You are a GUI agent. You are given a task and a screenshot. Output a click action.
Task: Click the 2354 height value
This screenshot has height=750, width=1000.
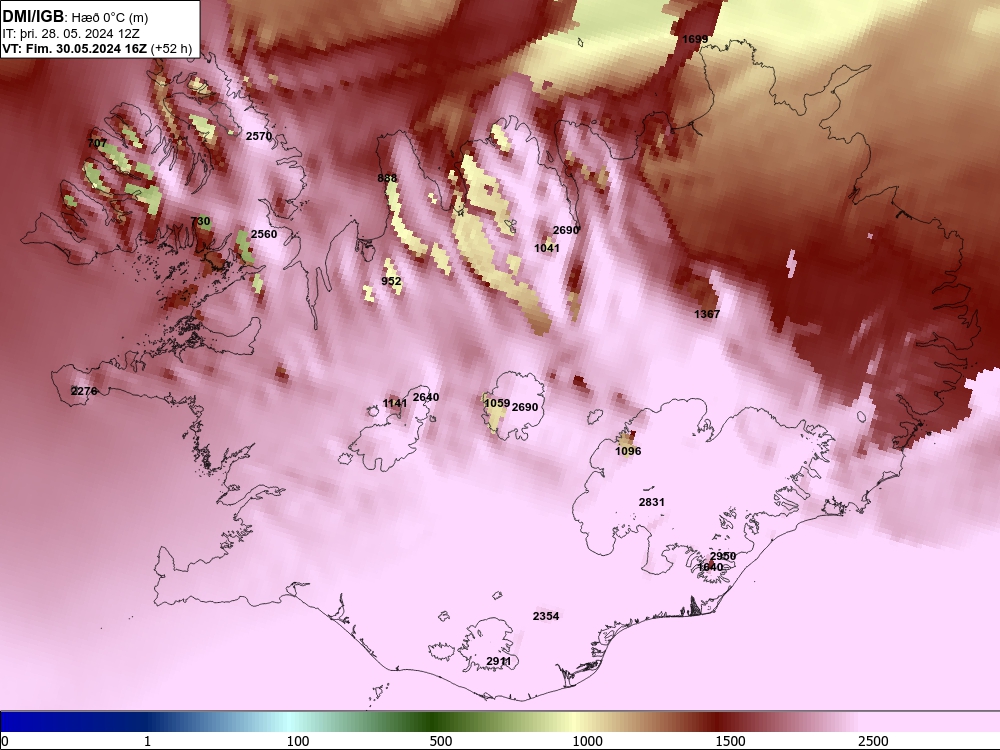[546, 616]
